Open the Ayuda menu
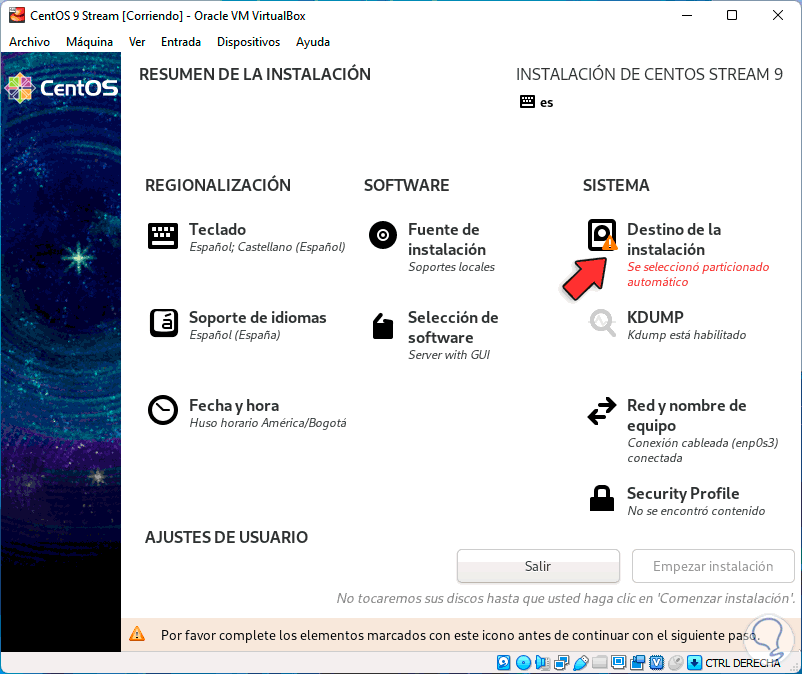The image size is (802, 674). (313, 42)
